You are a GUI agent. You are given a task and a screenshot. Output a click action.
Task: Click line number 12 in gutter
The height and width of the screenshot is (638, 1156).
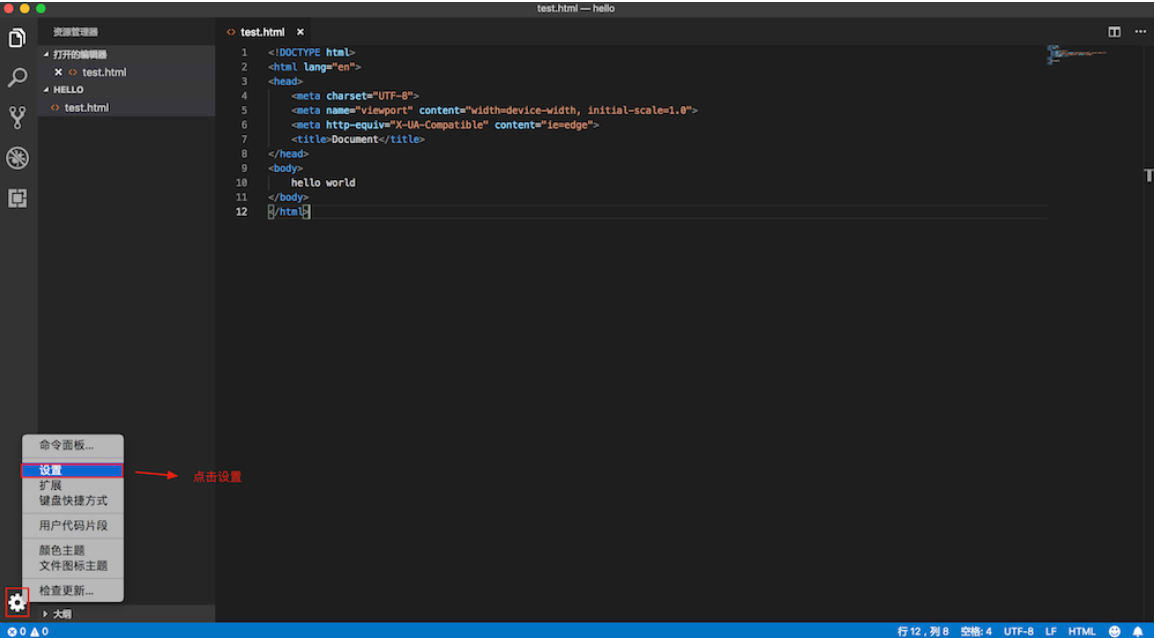[x=241, y=212]
